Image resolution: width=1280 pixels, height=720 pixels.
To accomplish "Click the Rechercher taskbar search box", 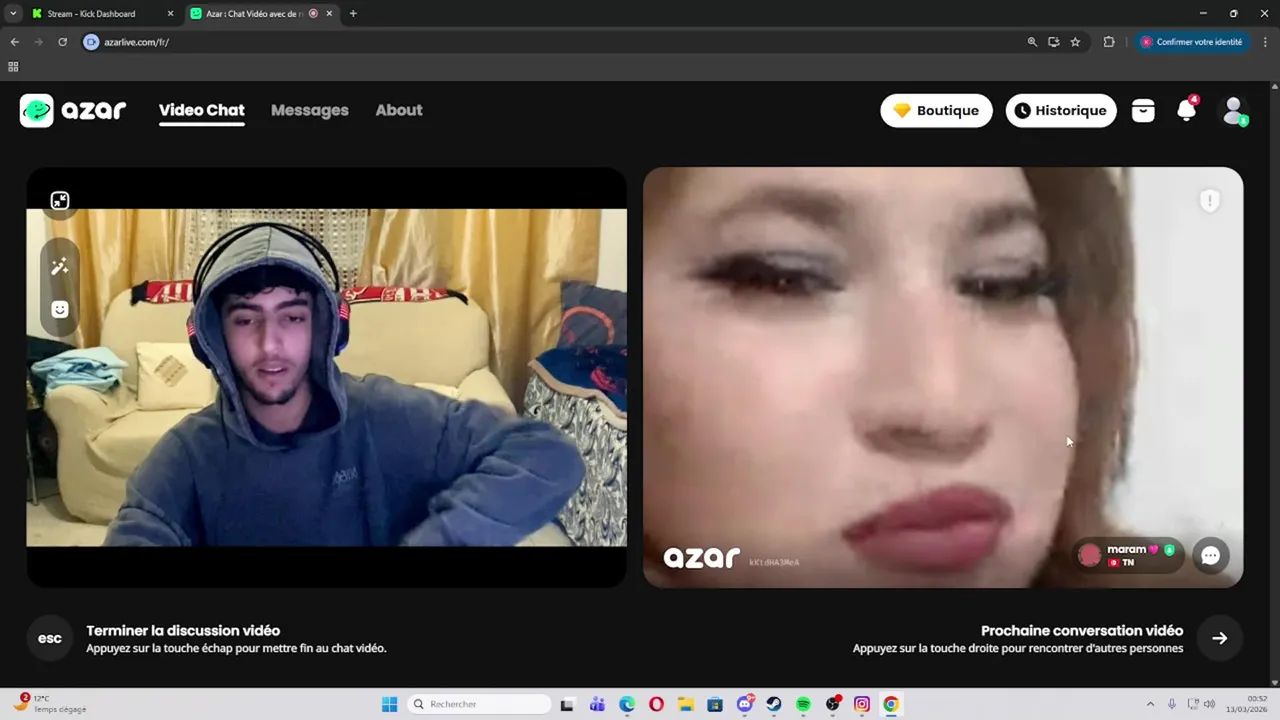I will 480,704.
